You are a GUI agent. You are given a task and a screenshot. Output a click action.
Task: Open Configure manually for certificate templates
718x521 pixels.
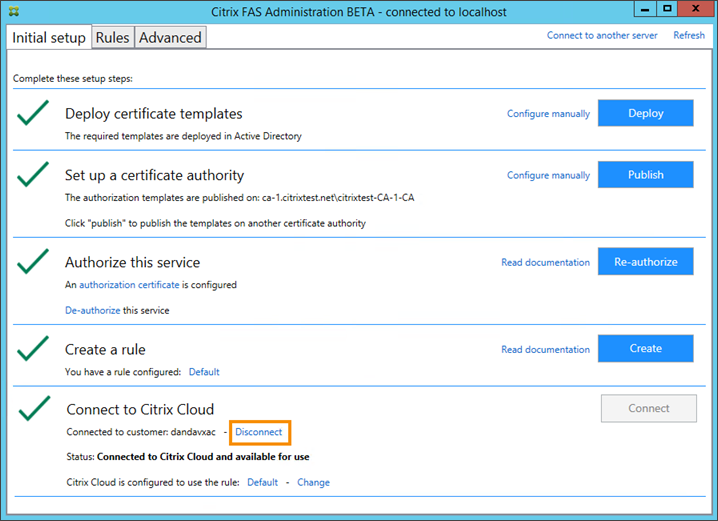(548, 114)
